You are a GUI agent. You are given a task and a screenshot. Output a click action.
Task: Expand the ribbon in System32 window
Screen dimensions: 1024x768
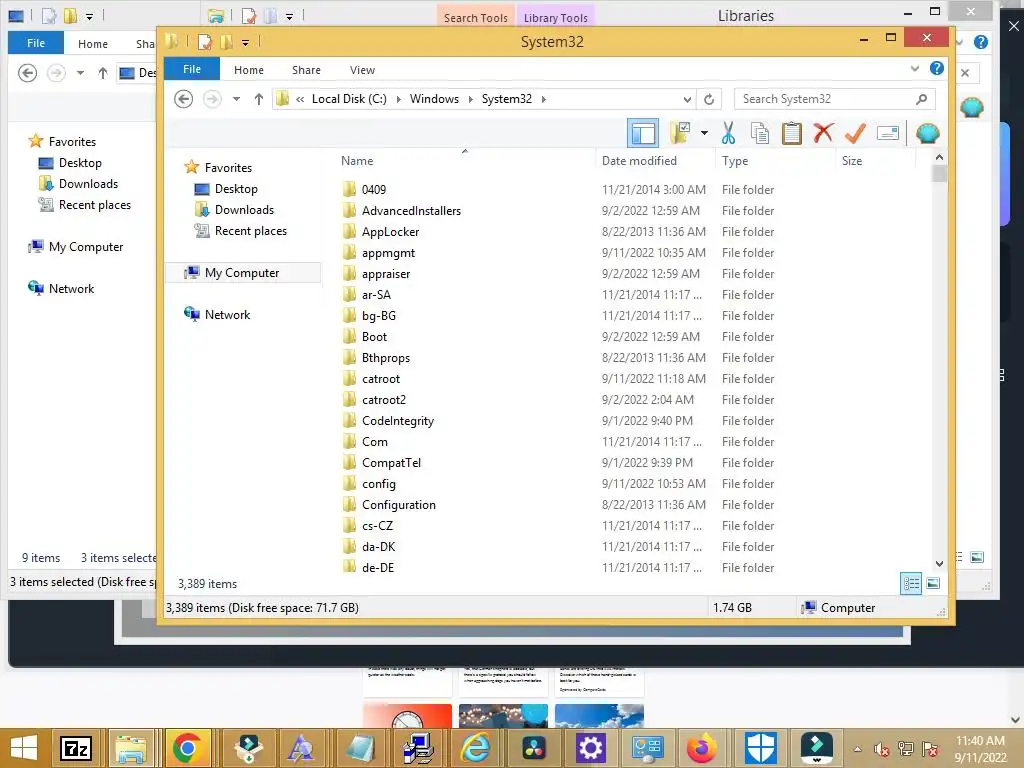[914, 69]
